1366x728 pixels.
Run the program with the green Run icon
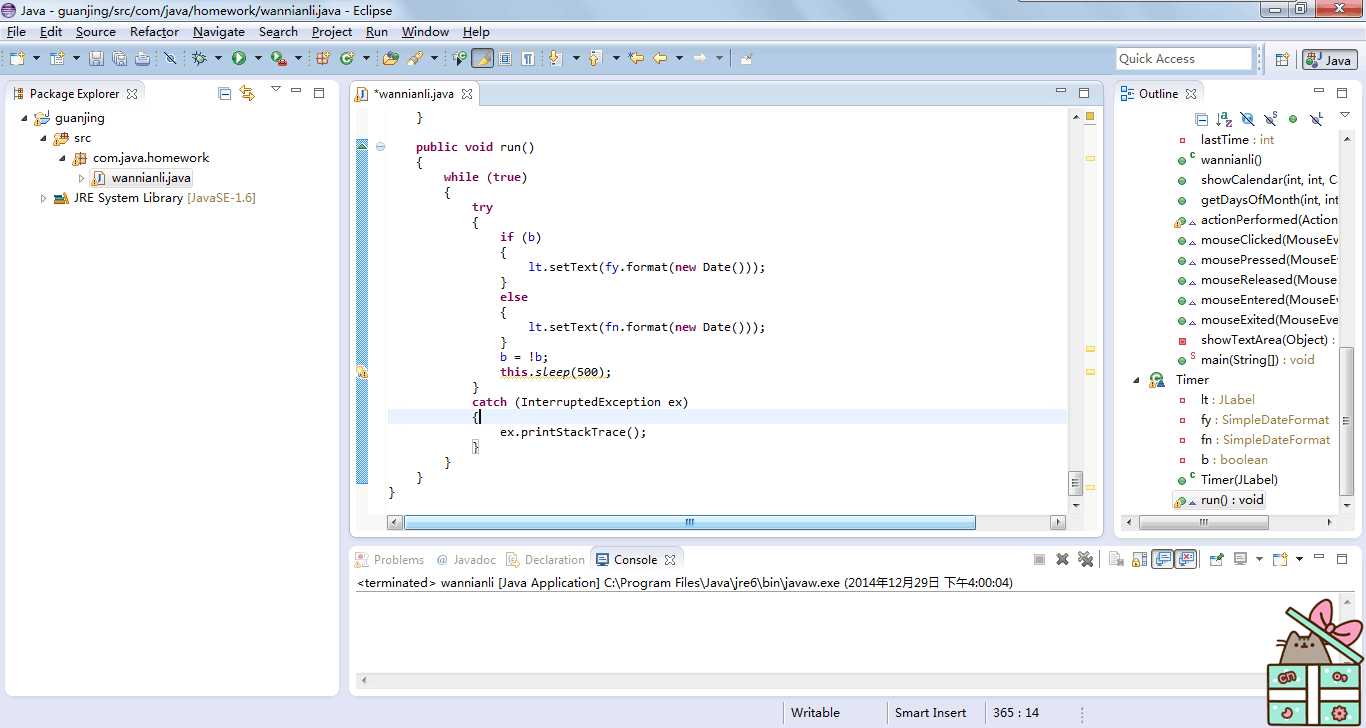239,59
